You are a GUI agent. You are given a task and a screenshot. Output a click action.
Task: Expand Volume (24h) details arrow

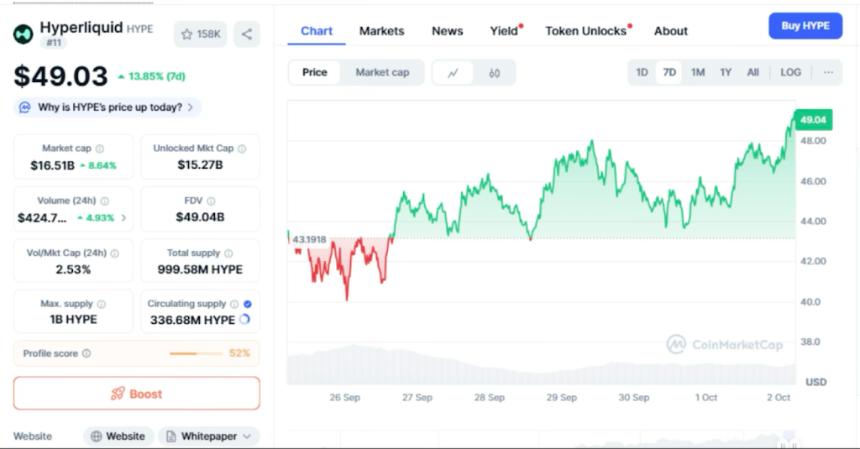pos(124,217)
